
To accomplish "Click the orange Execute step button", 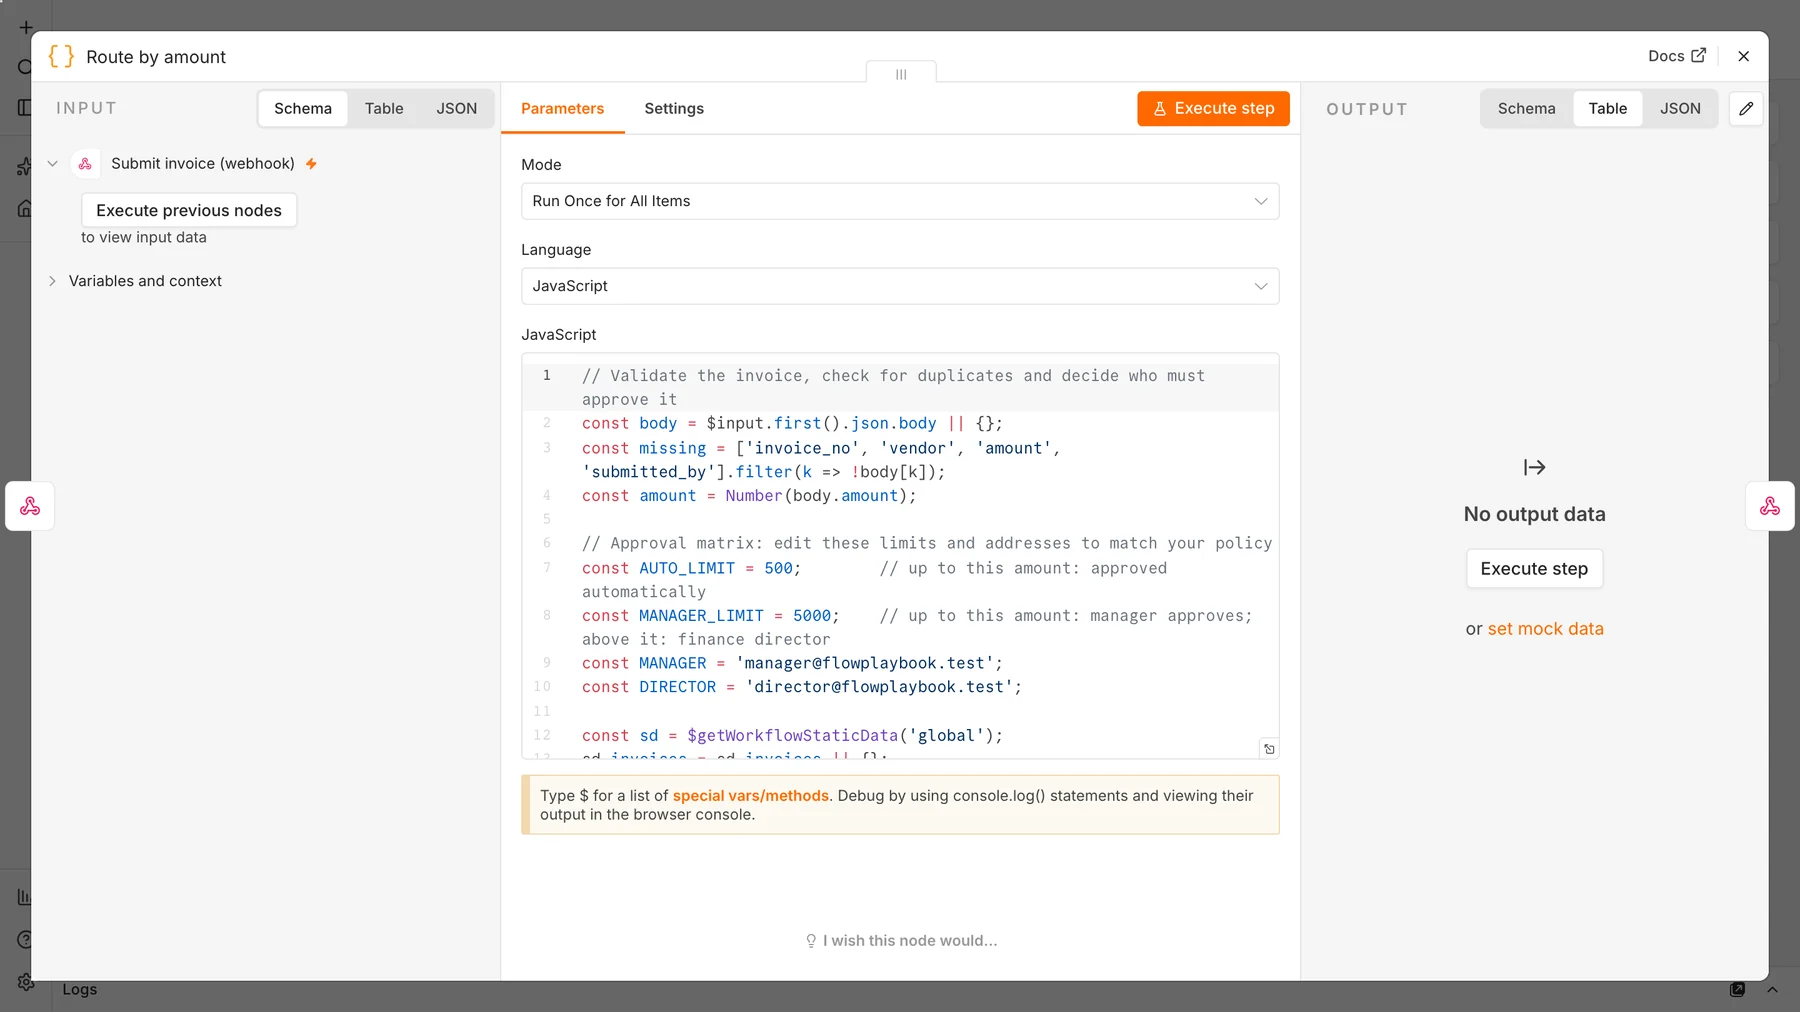I will [x=1213, y=109].
